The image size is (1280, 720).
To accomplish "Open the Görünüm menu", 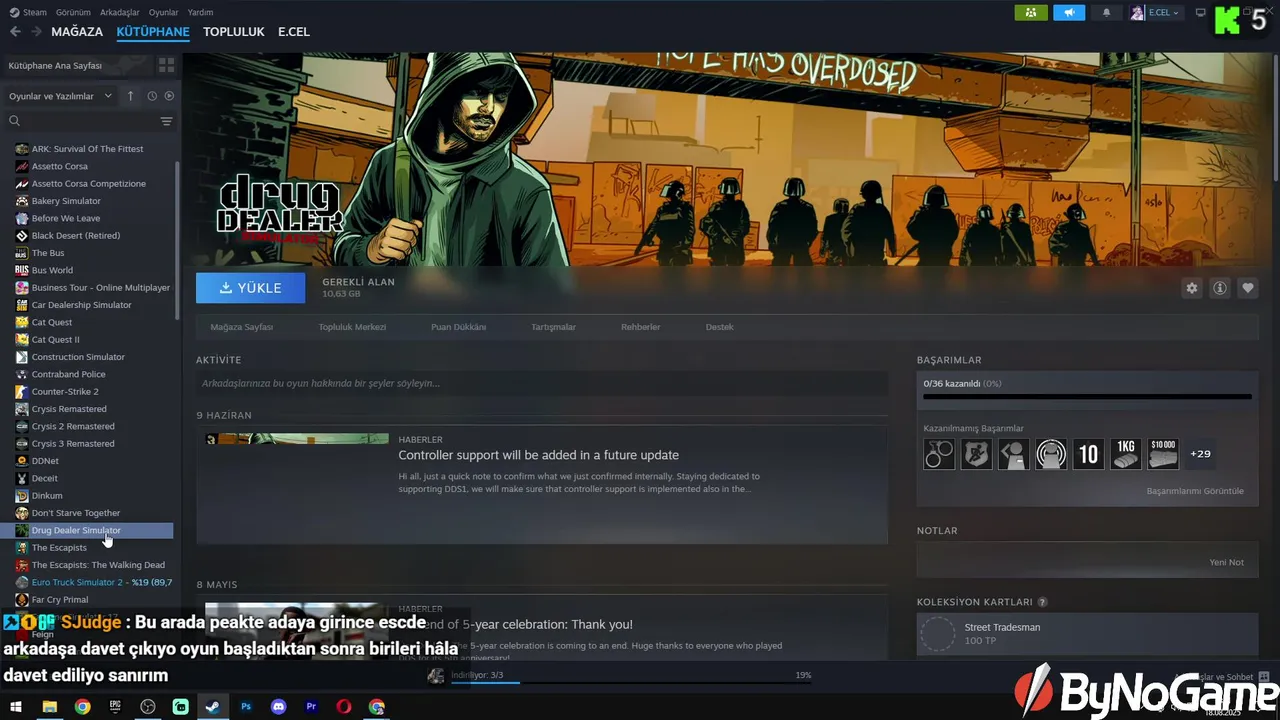I will coord(73,12).
